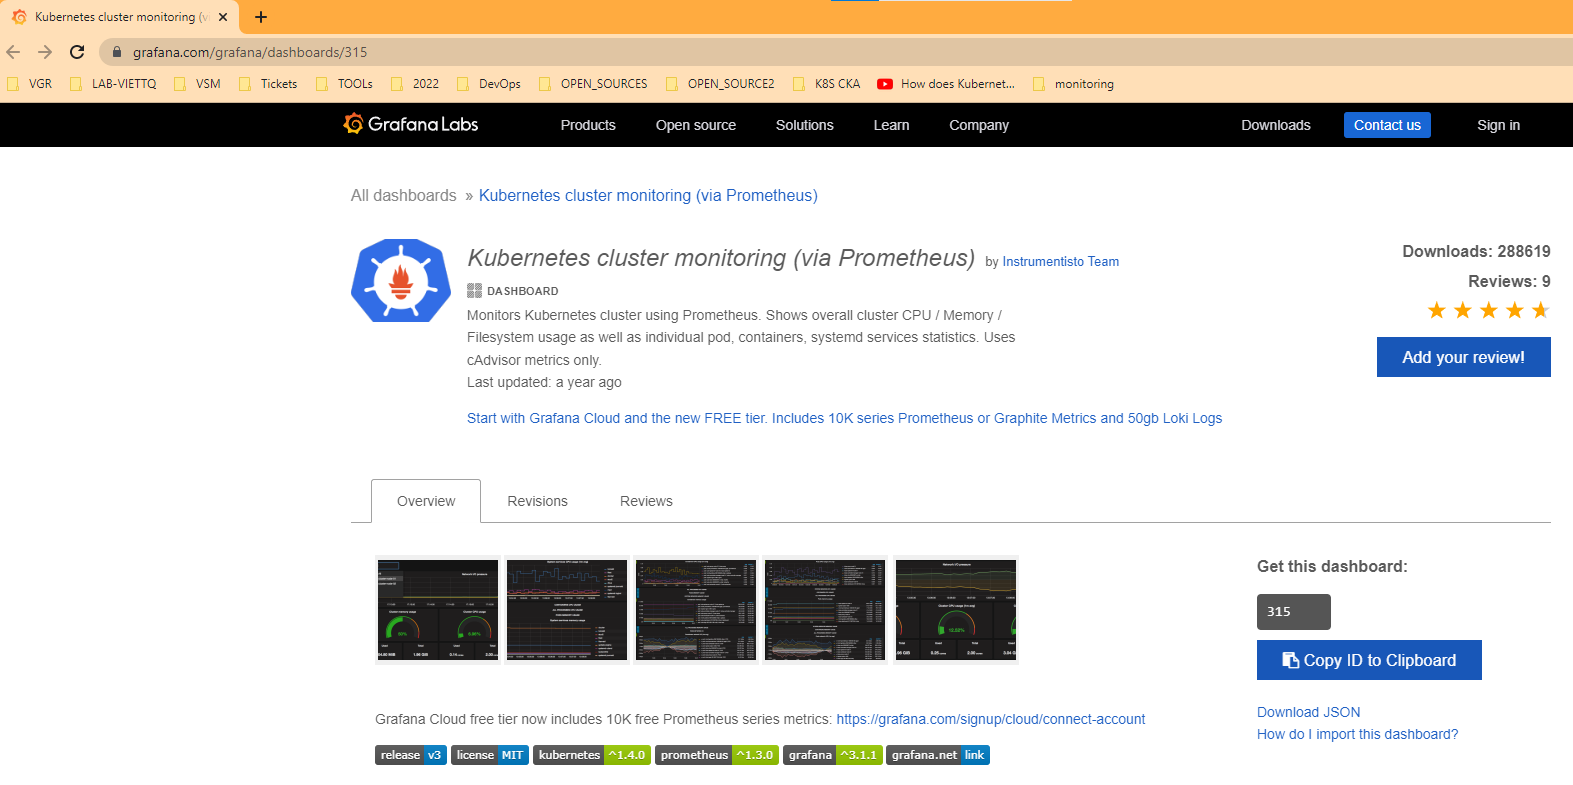
Task: Click the 'Downloads: 288619' count text
Action: (1476, 251)
